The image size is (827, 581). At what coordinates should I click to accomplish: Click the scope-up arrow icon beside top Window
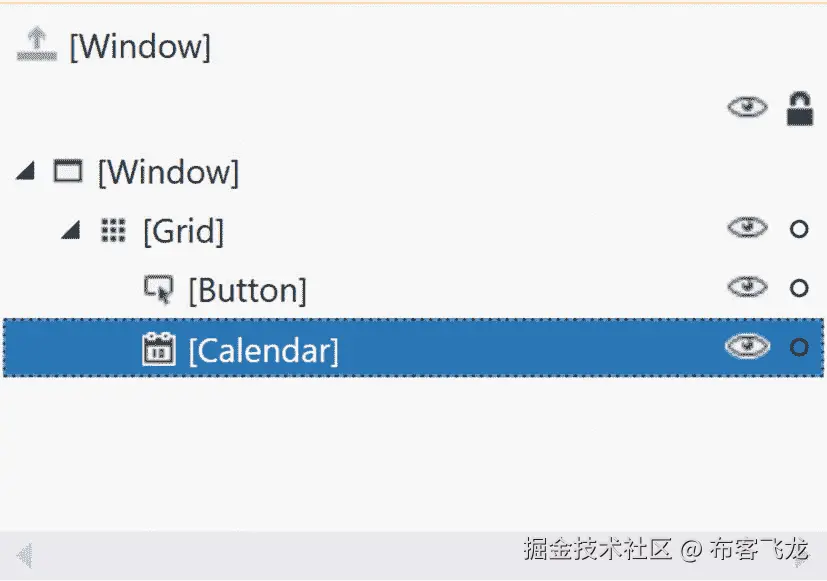pos(36,45)
